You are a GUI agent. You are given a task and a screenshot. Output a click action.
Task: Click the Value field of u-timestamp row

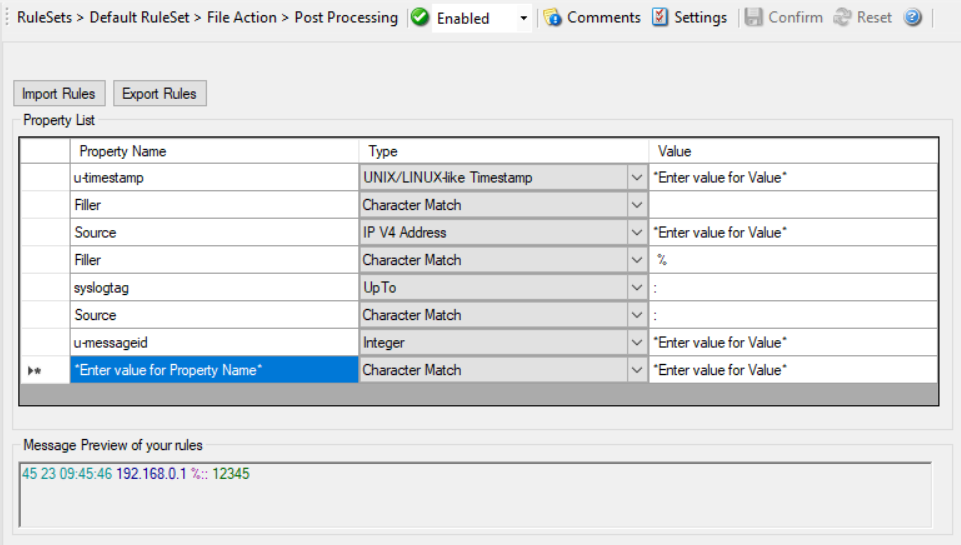pos(792,178)
